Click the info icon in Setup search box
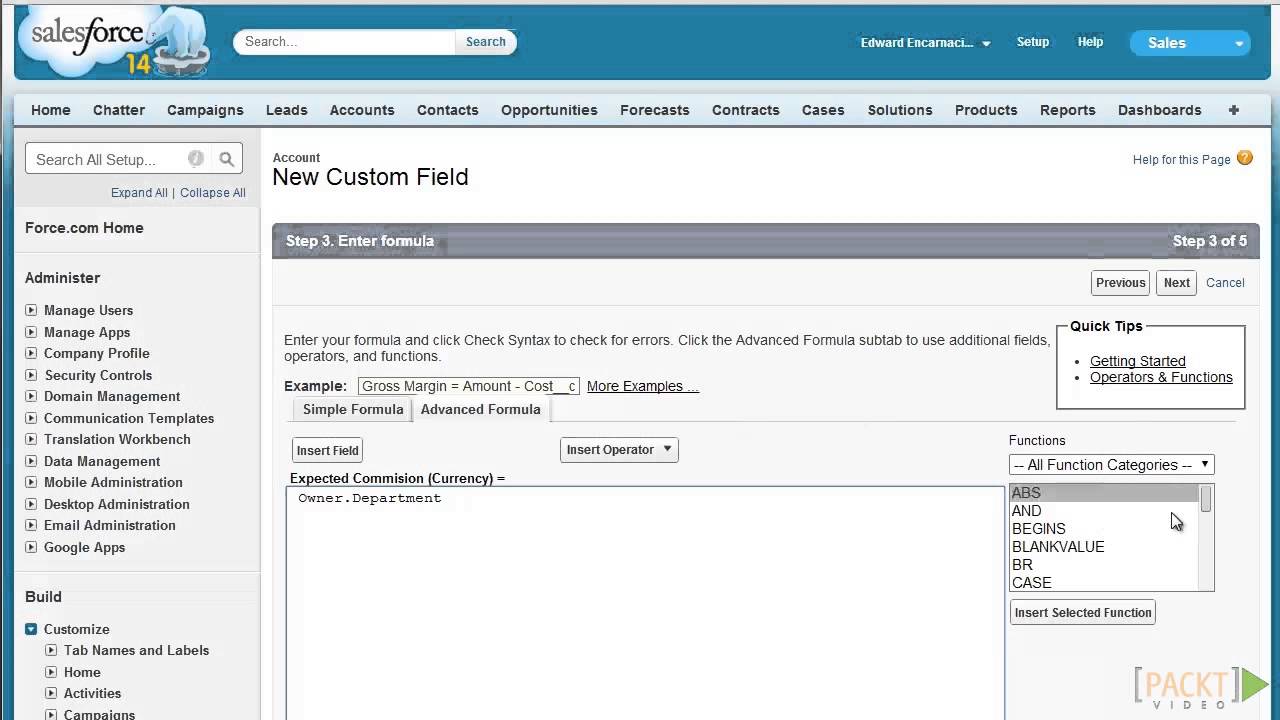This screenshot has height=720, width=1280. (196, 159)
